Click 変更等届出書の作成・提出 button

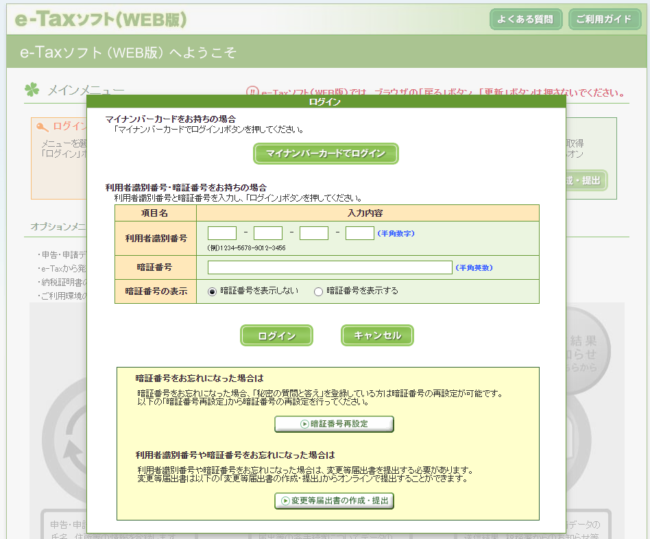334,501
